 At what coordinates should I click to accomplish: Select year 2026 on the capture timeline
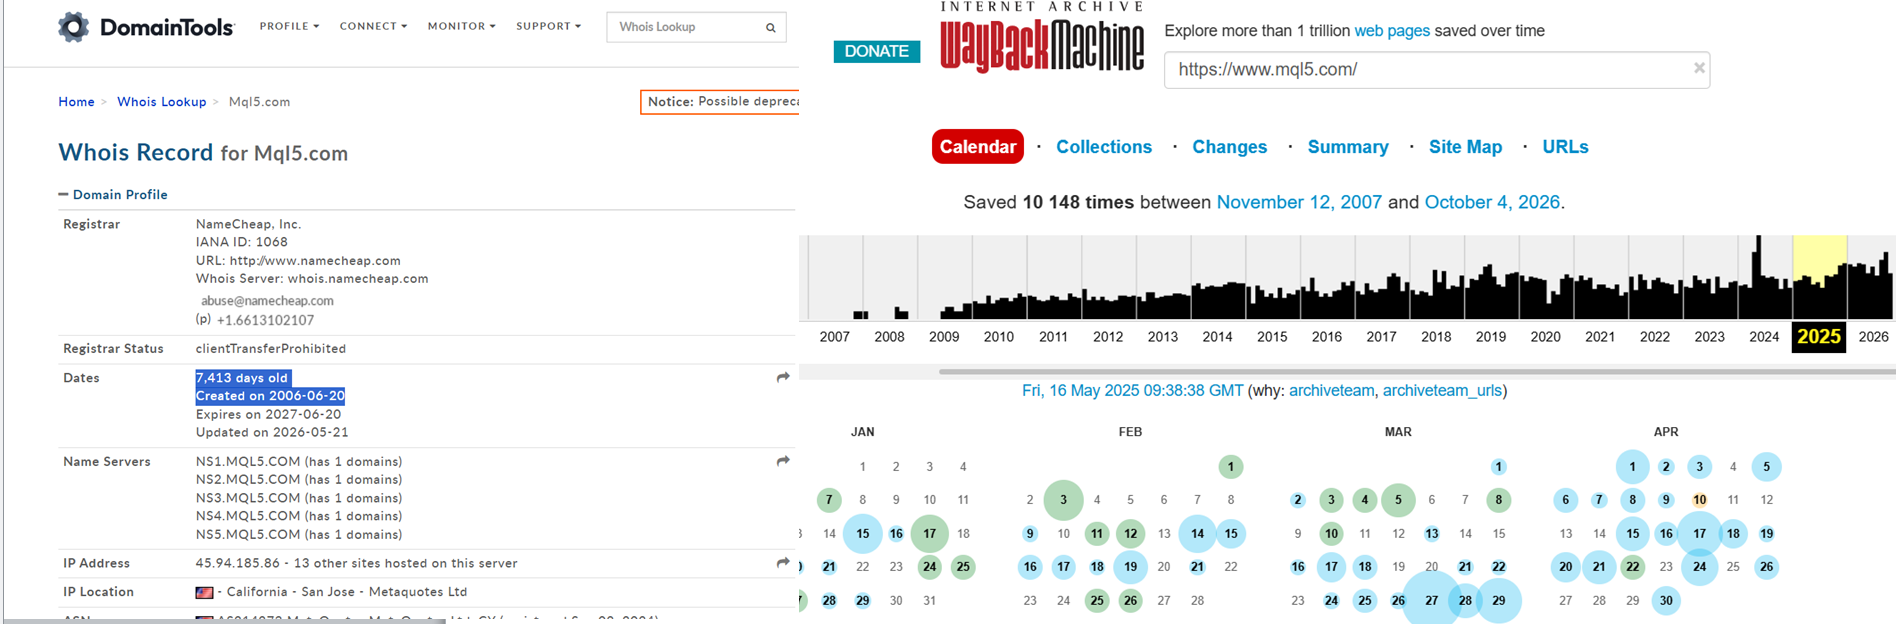coord(1873,336)
